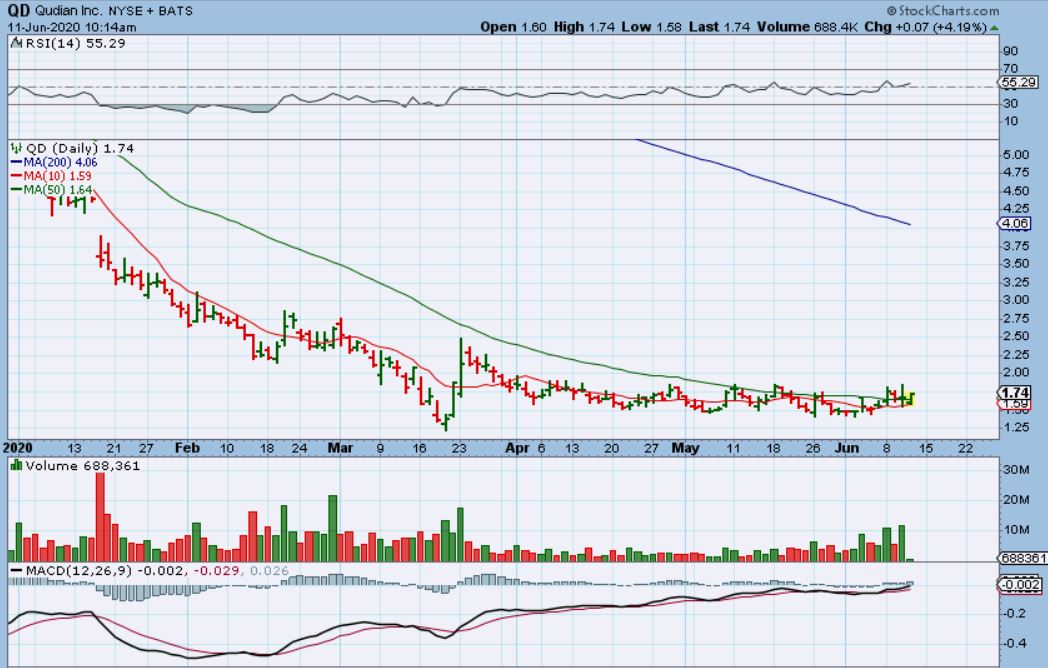Select the green MA(50) legend line marker

pyautogui.click(x=16, y=188)
